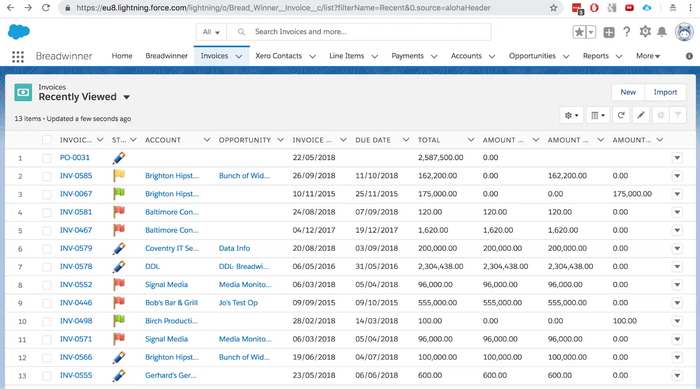
Task: Click the Opera extension icon
Action: [x=594, y=8]
